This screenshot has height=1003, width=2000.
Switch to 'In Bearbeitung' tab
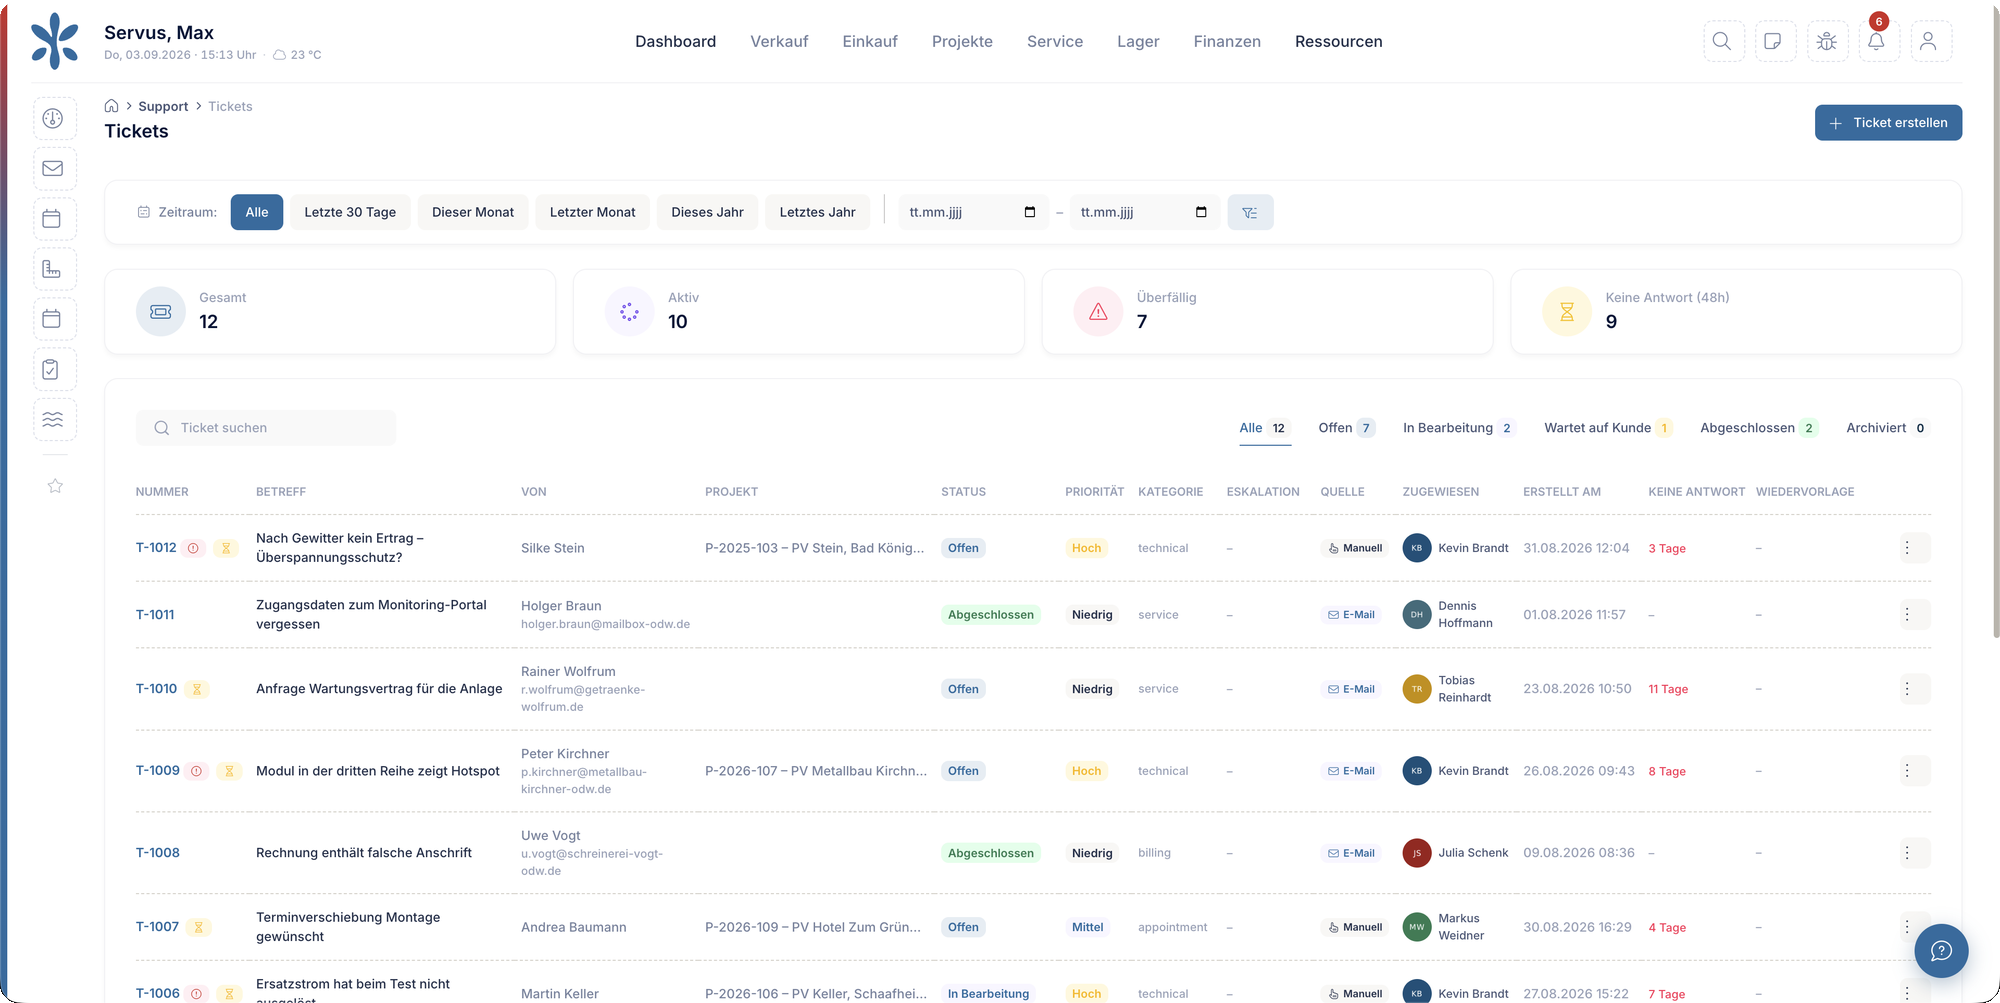(x=1459, y=428)
